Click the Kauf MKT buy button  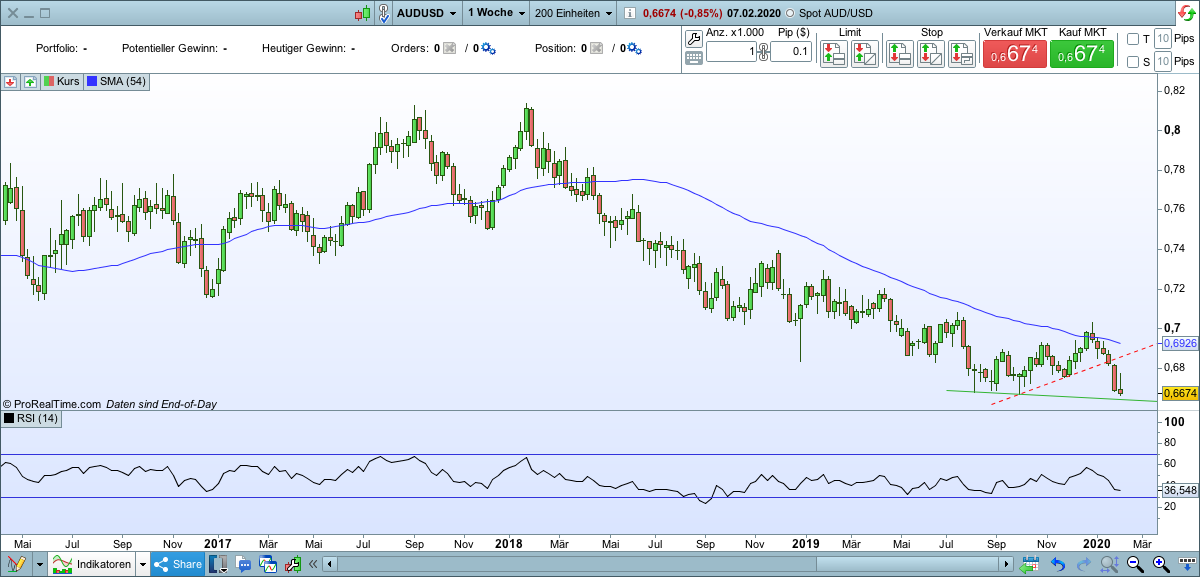pos(1082,55)
